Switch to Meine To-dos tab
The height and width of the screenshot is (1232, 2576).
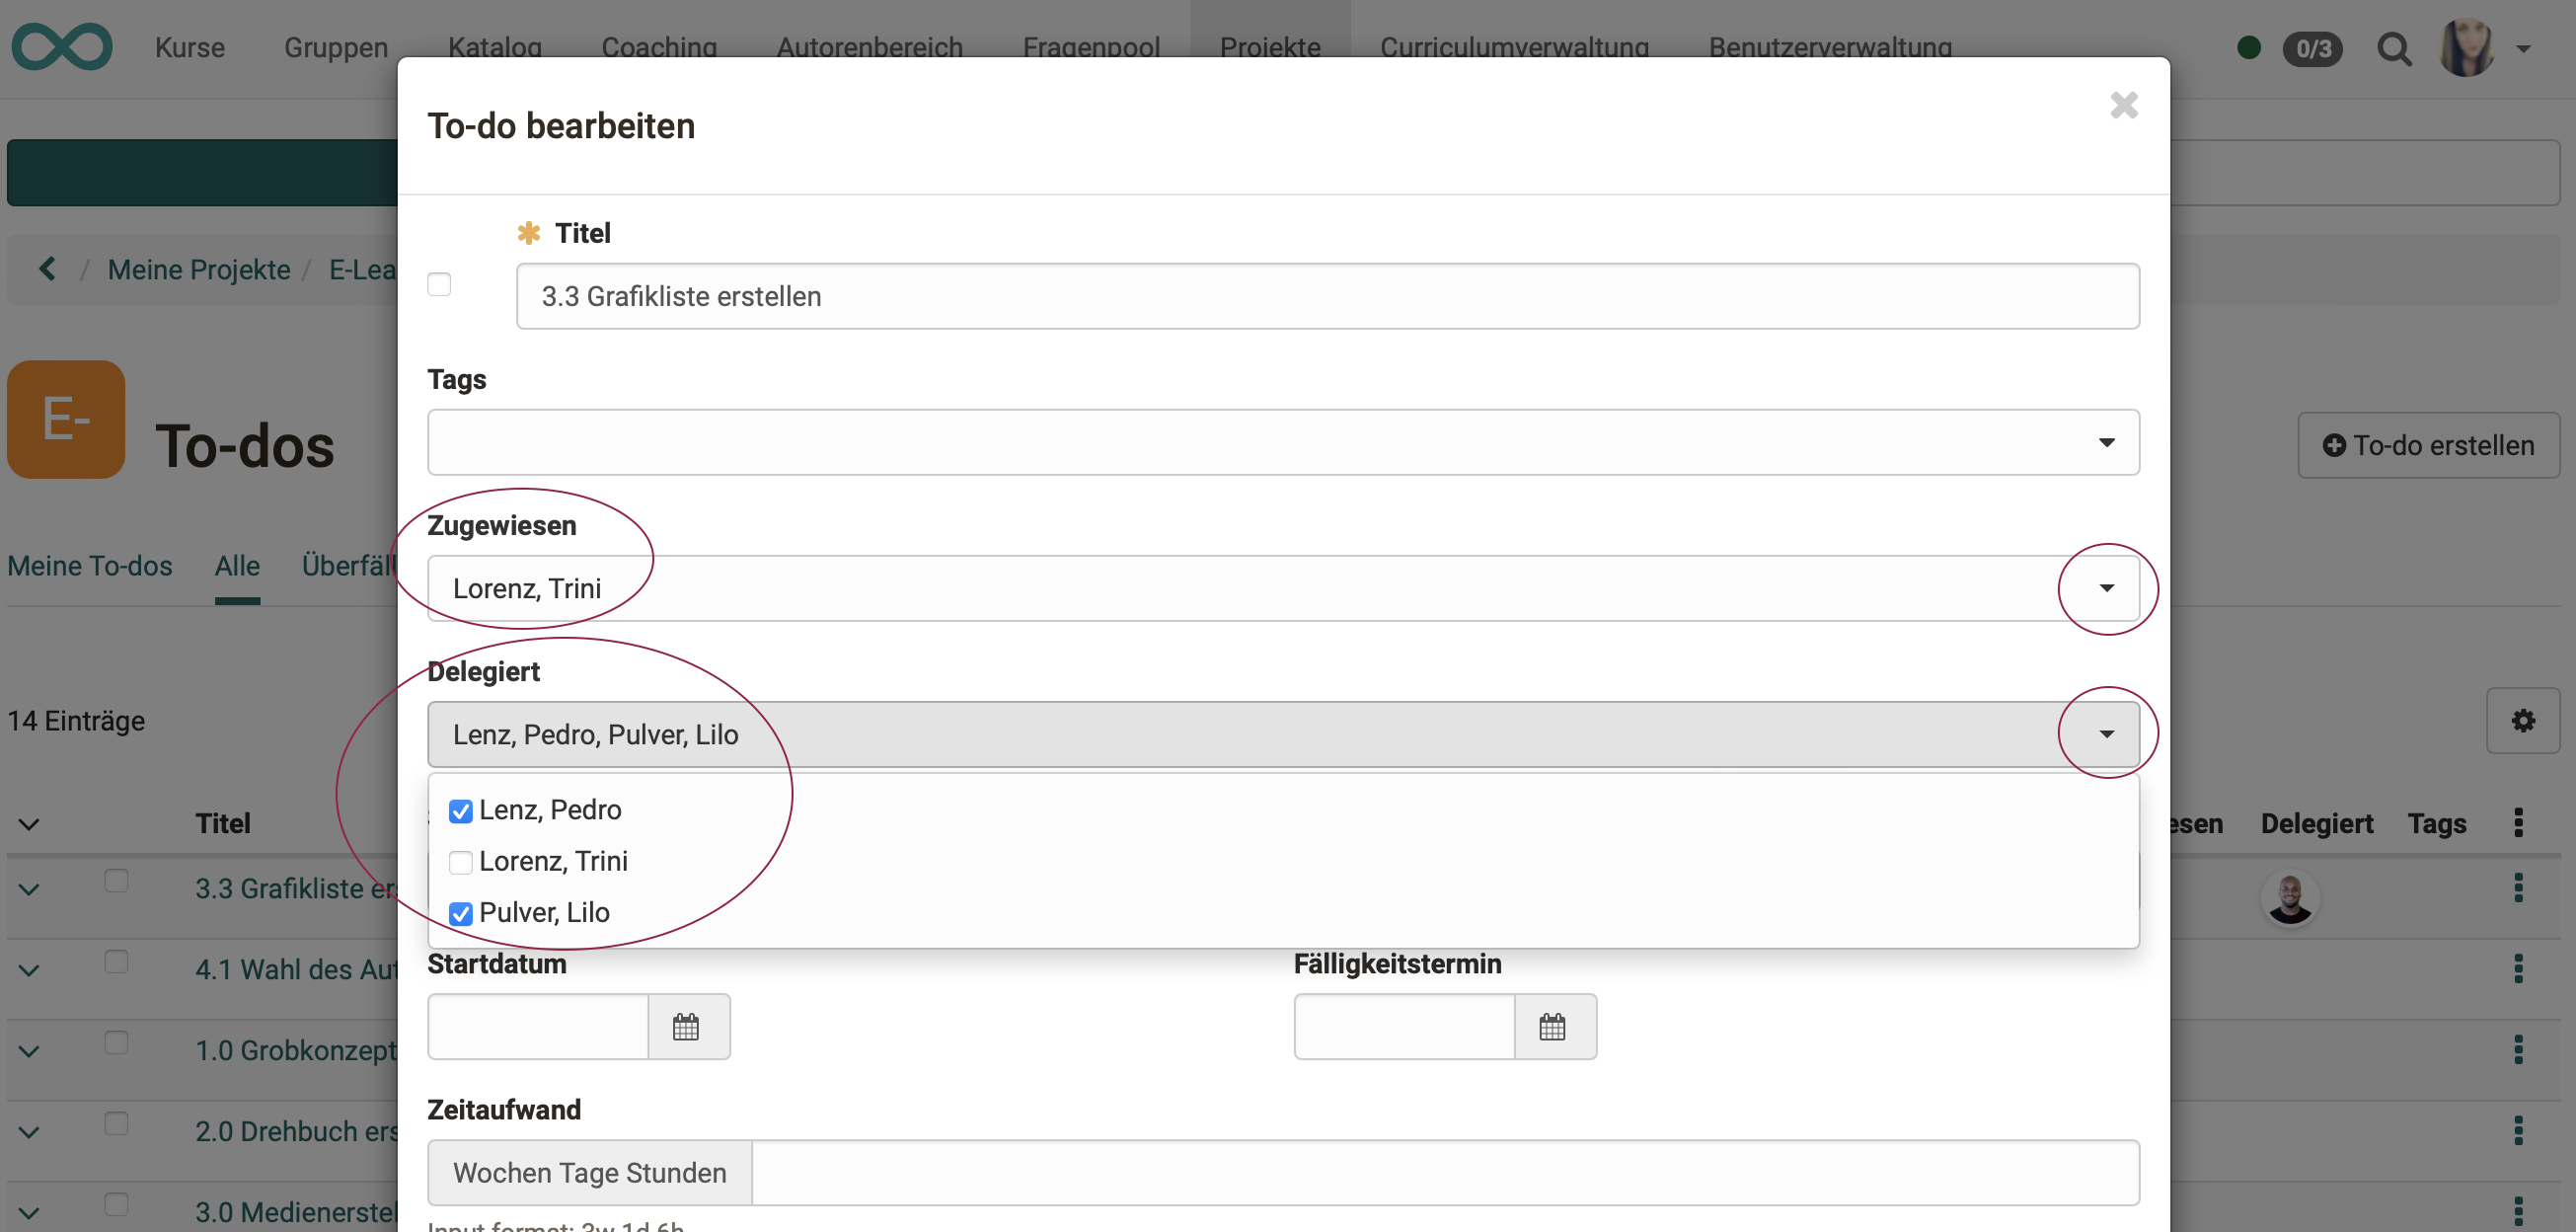pos(90,566)
